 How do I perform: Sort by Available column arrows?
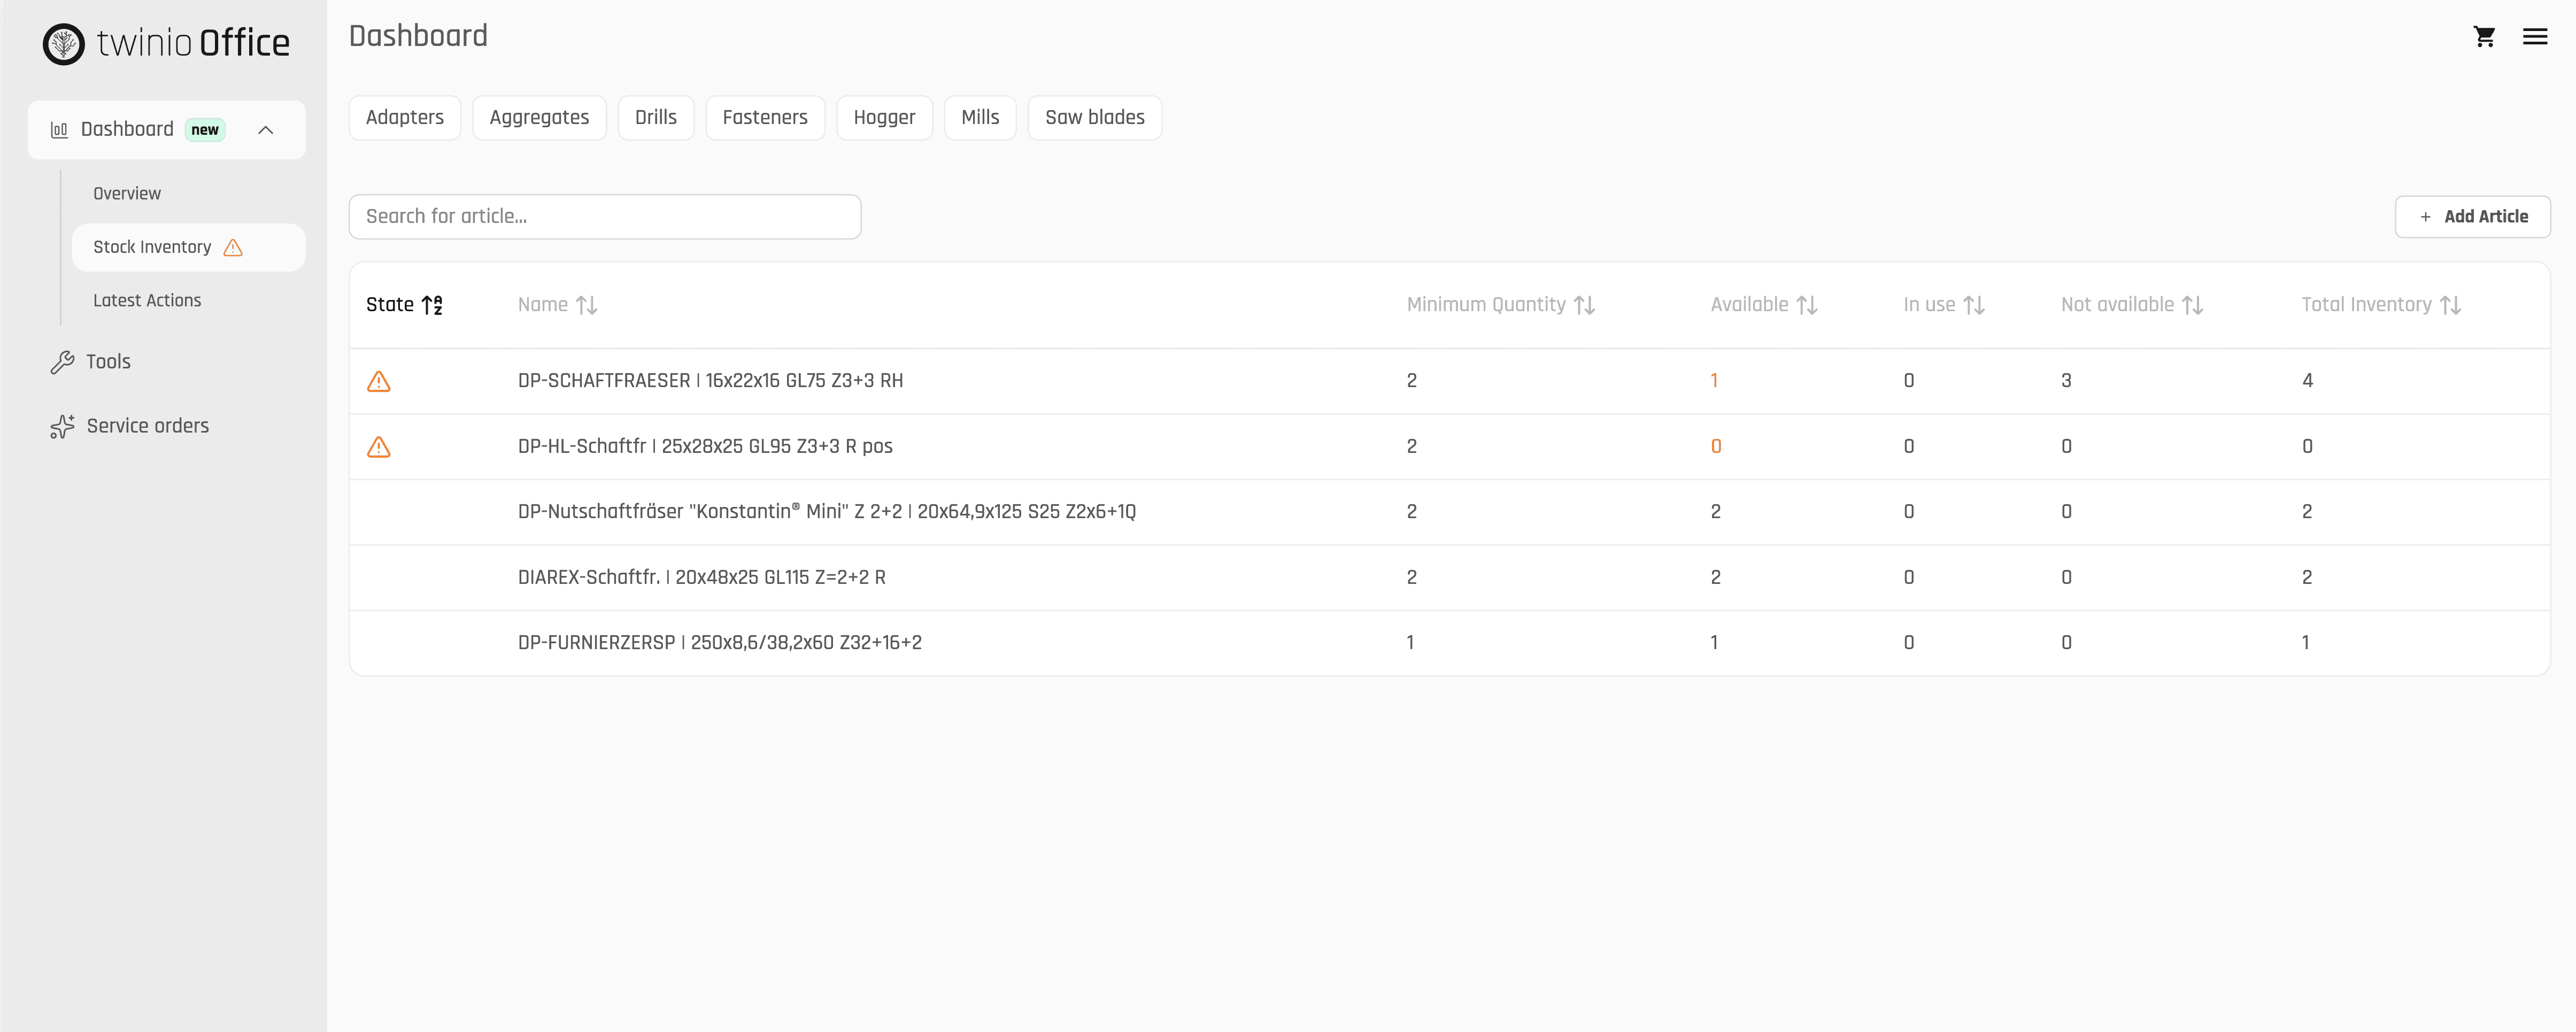1806,305
